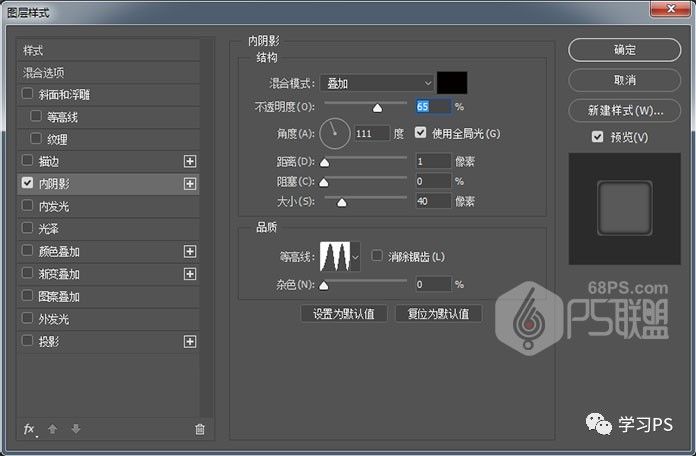
Task: Click the plus icon next to 渐变叠加
Action: point(190,274)
